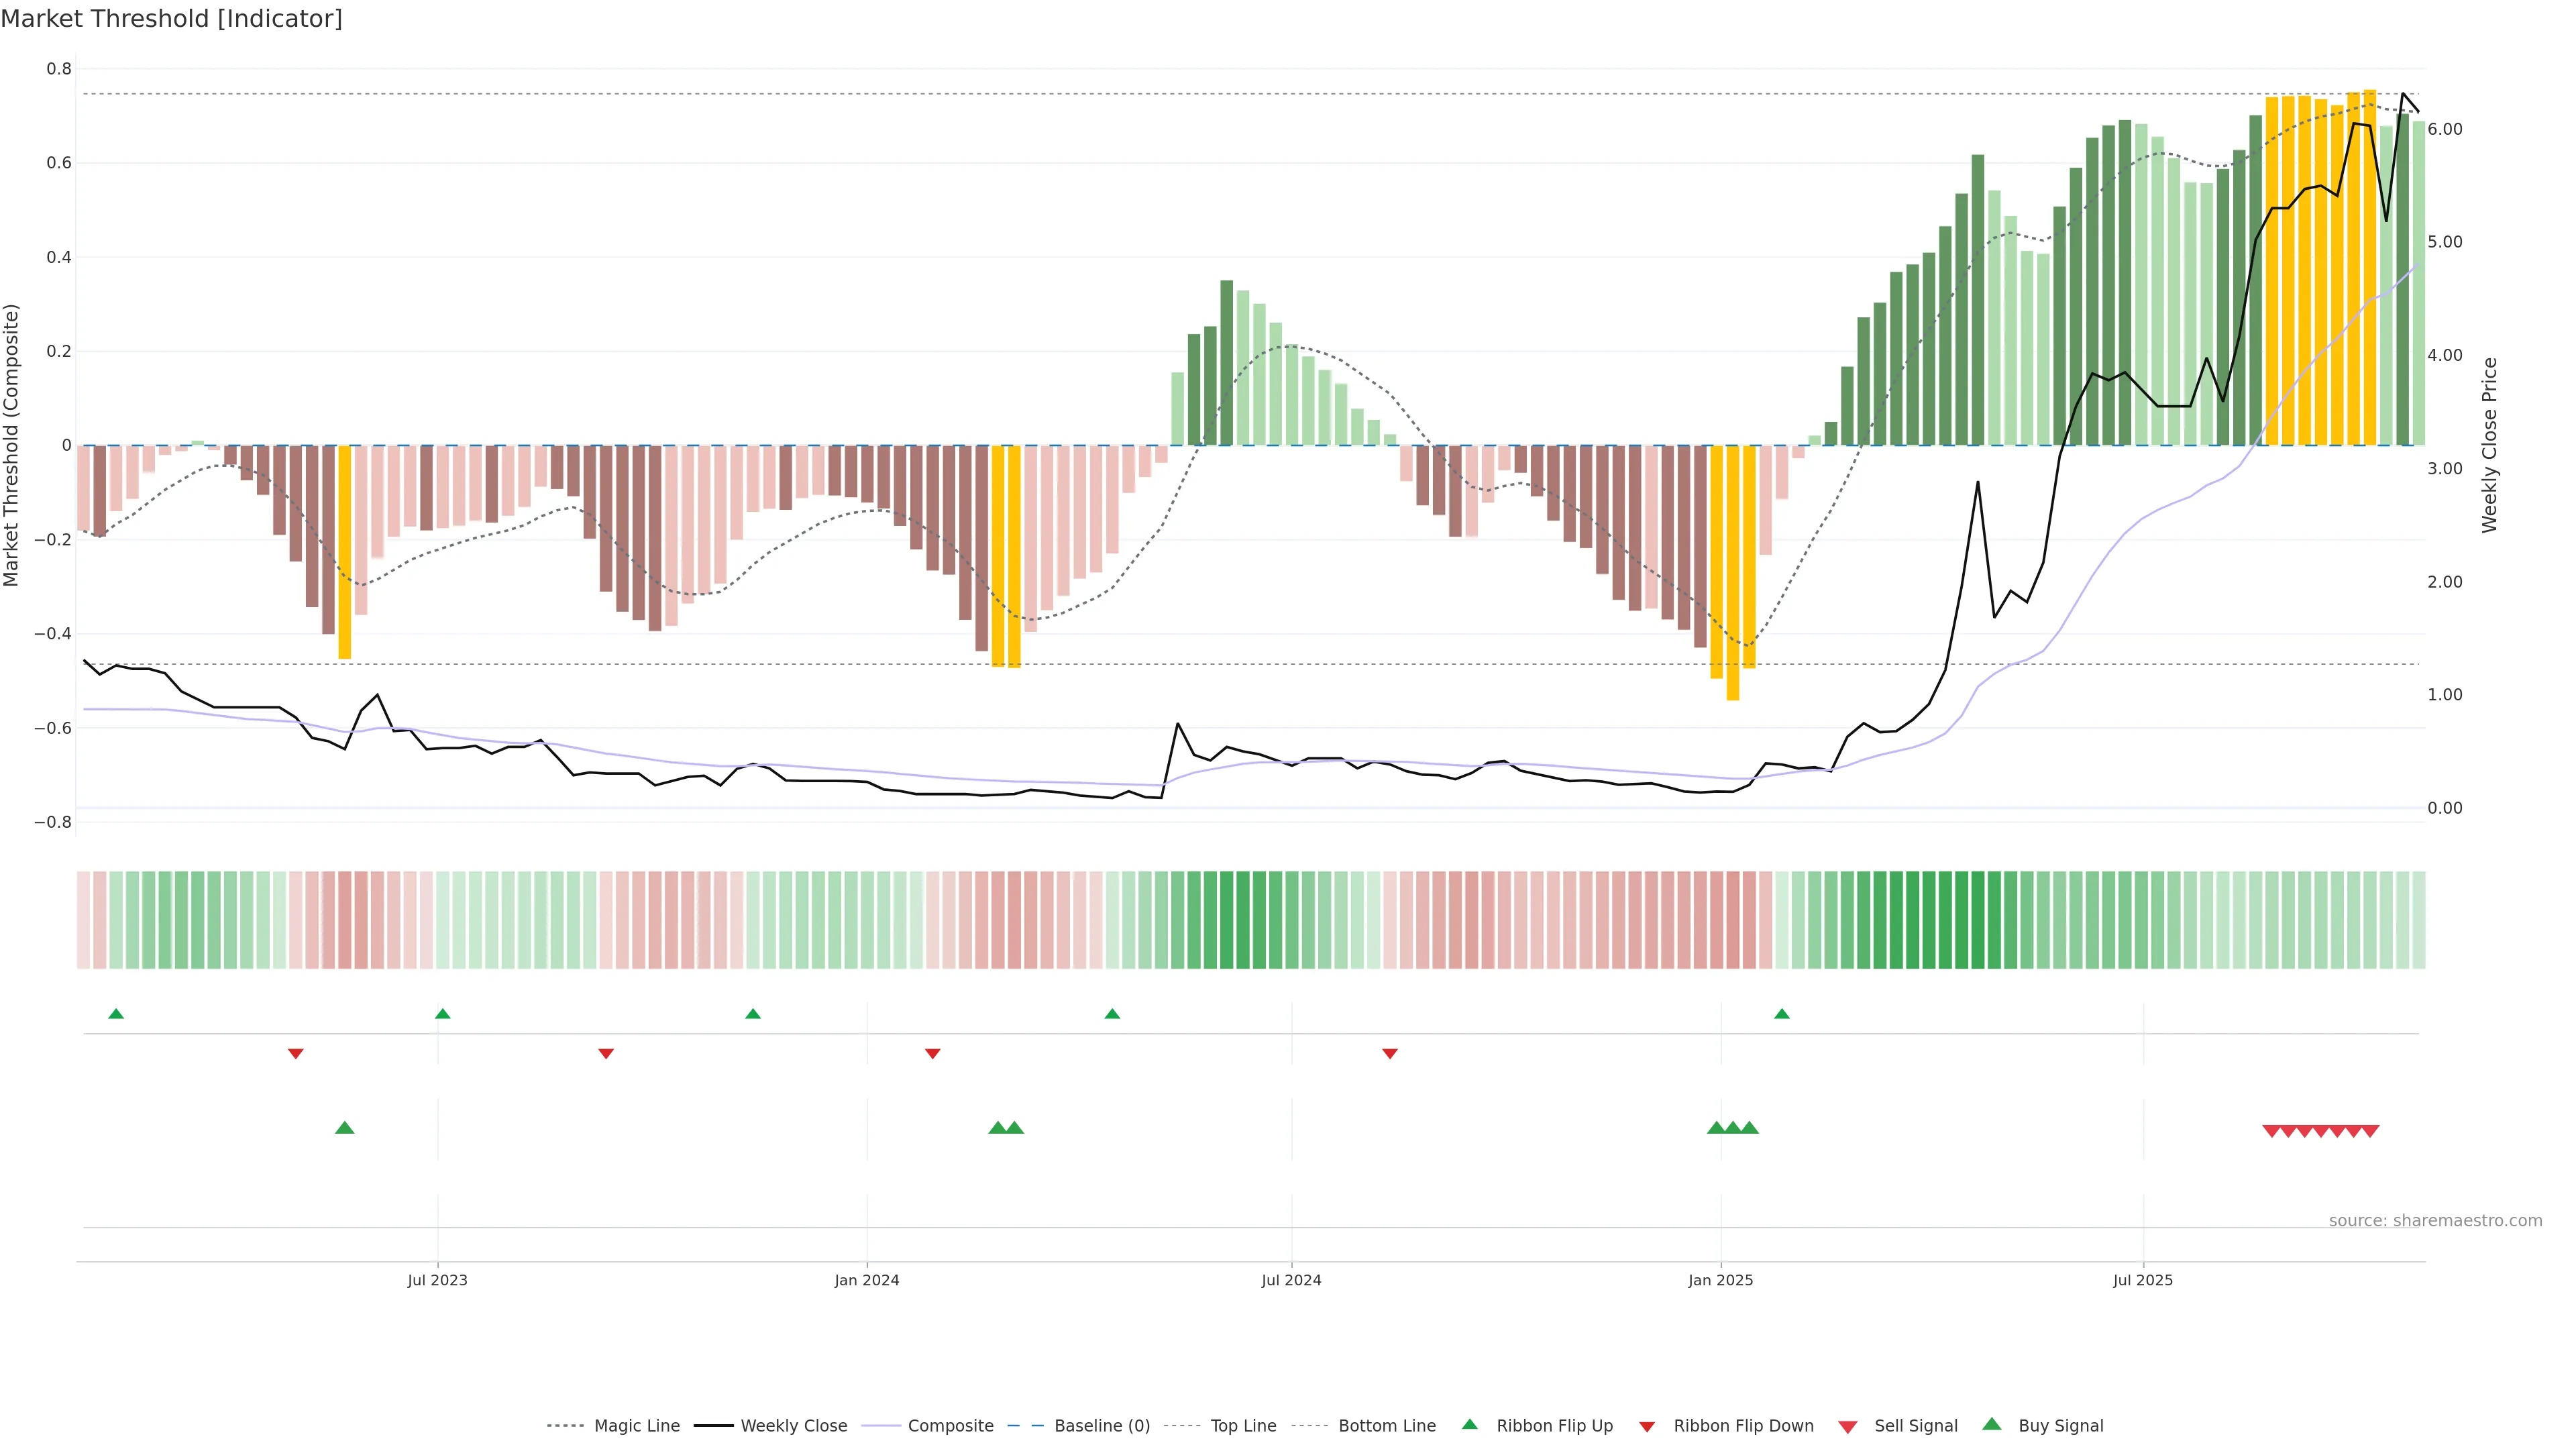Click the Ribbon Flip Up marker nearest Jul 2023
The height and width of the screenshot is (1449, 2576).
click(443, 1014)
